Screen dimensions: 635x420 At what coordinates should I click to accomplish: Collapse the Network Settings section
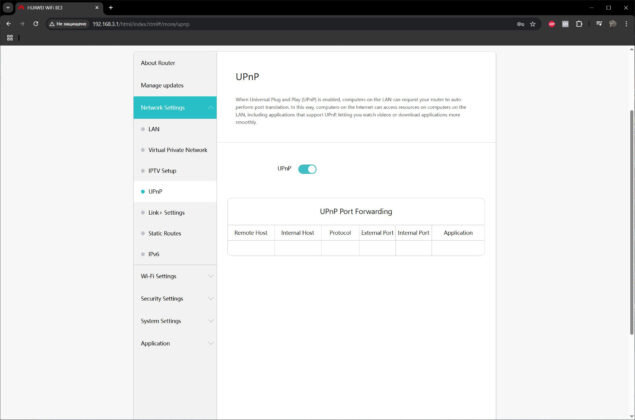175,108
